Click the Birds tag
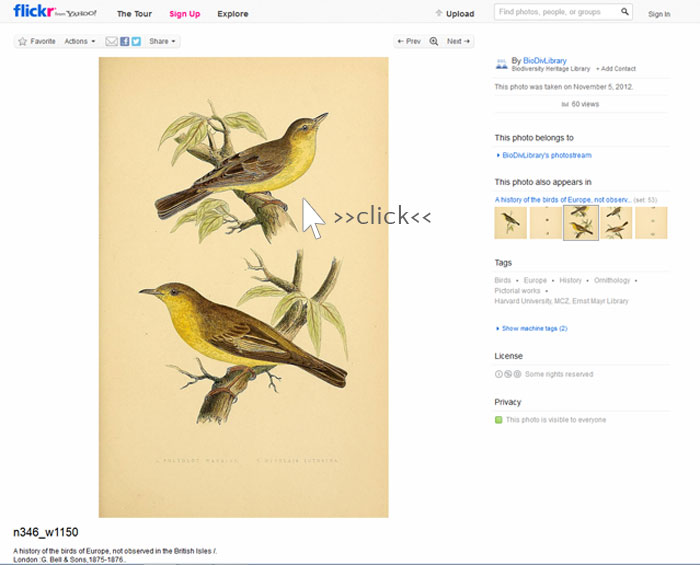The height and width of the screenshot is (565, 700). (x=503, y=280)
